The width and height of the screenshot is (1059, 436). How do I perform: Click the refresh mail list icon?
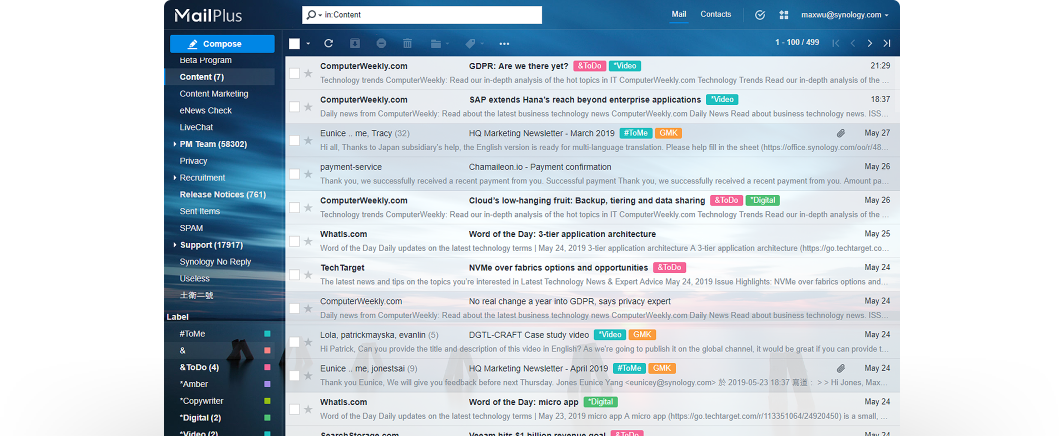(328, 44)
